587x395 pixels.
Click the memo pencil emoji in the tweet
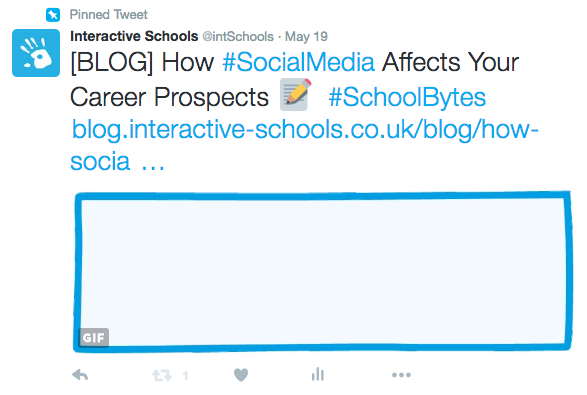coord(296,94)
